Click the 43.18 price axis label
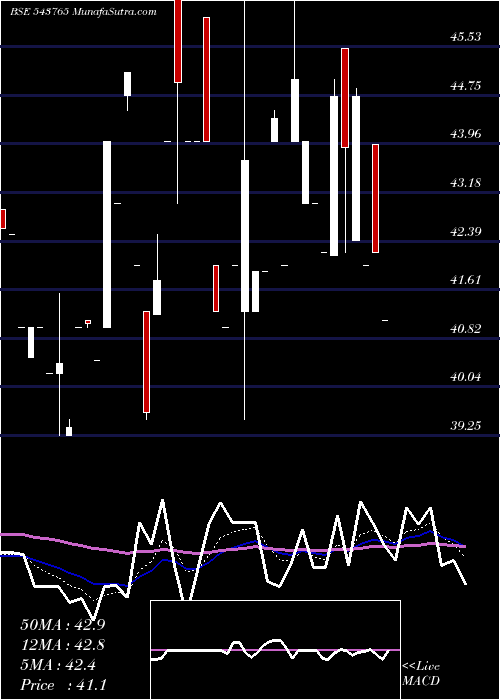 click(466, 183)
